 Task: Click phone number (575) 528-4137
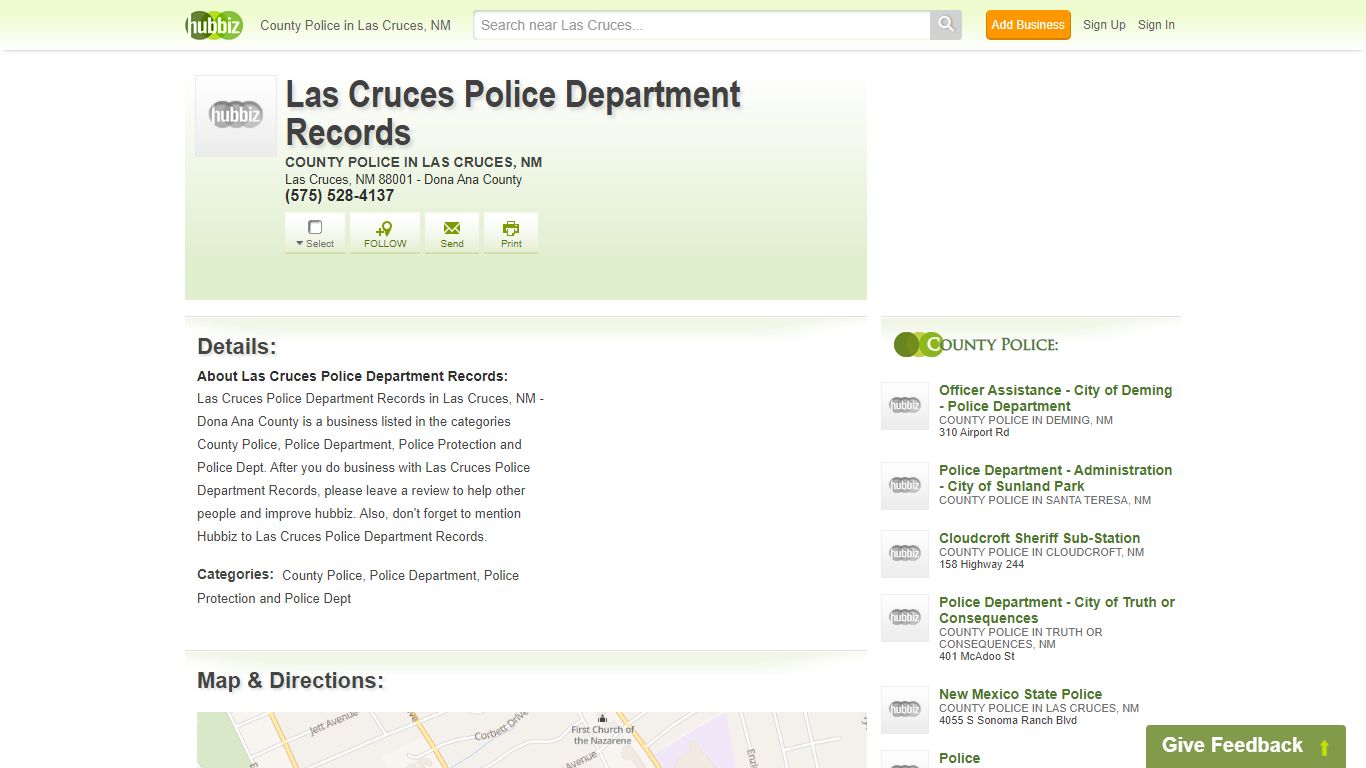tap(340, 196)
